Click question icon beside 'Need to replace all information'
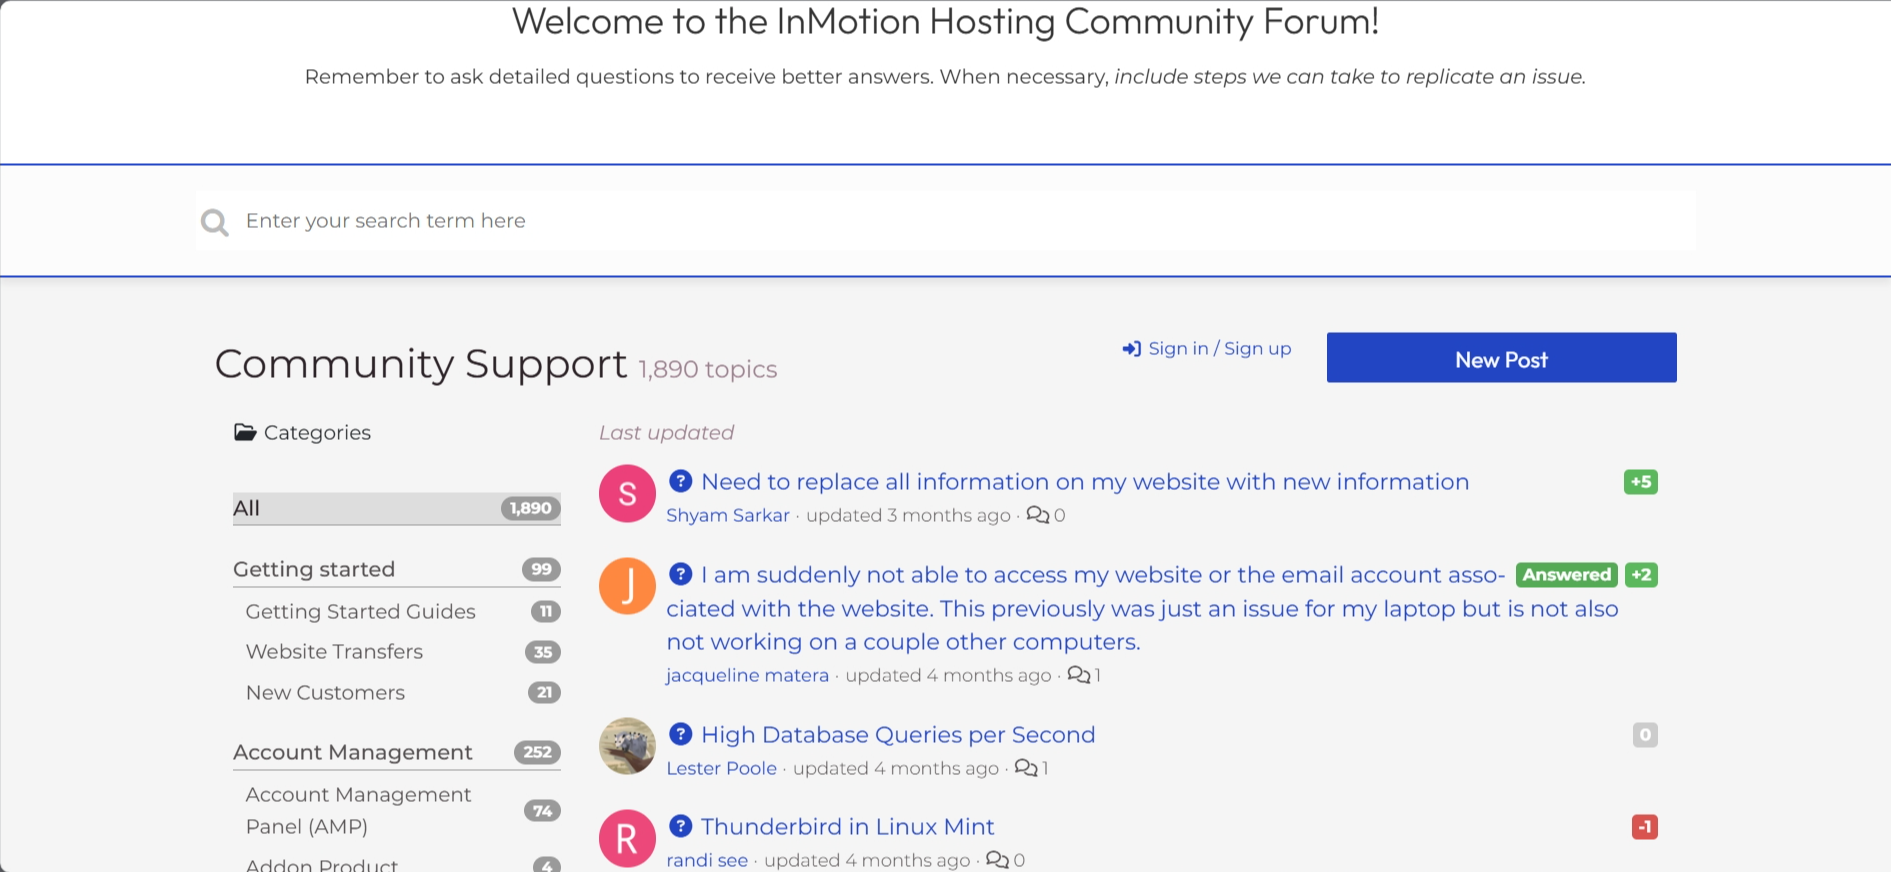The image size is (1891, 872). tap(681, 481)
